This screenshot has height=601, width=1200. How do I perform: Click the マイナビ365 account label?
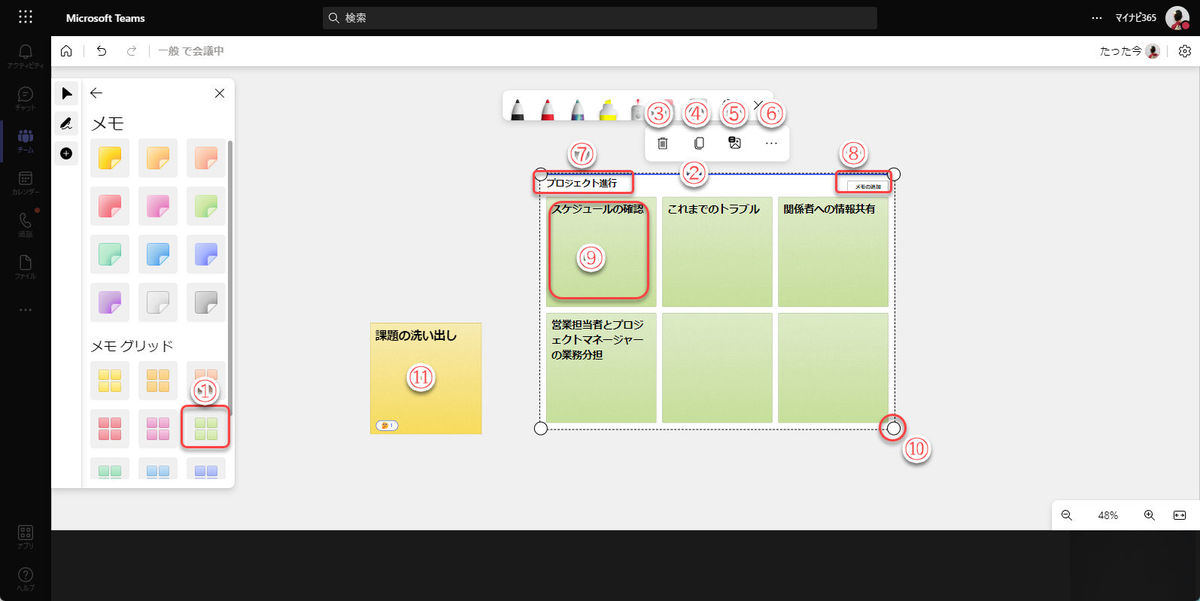(x=1136, y=18)
